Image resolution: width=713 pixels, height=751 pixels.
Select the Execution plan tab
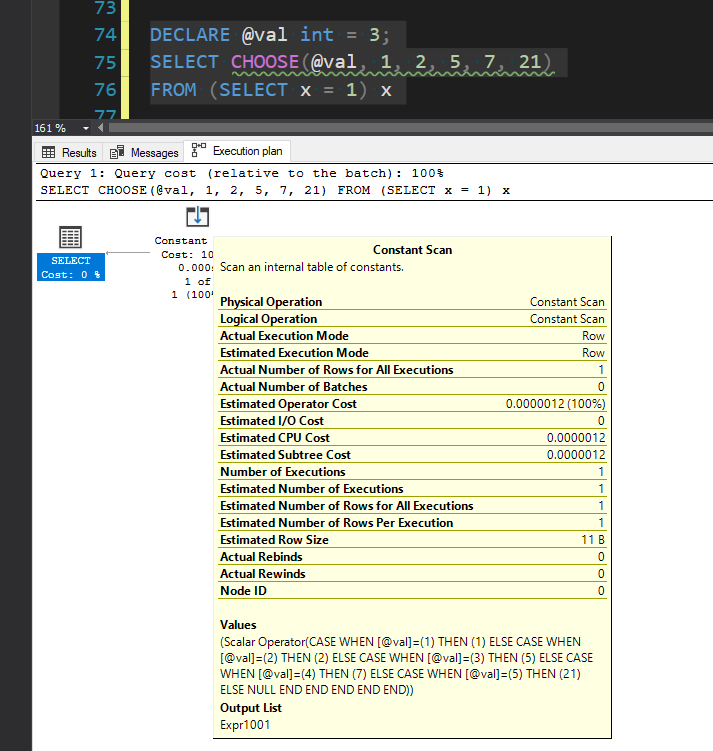tap(237, 151)
